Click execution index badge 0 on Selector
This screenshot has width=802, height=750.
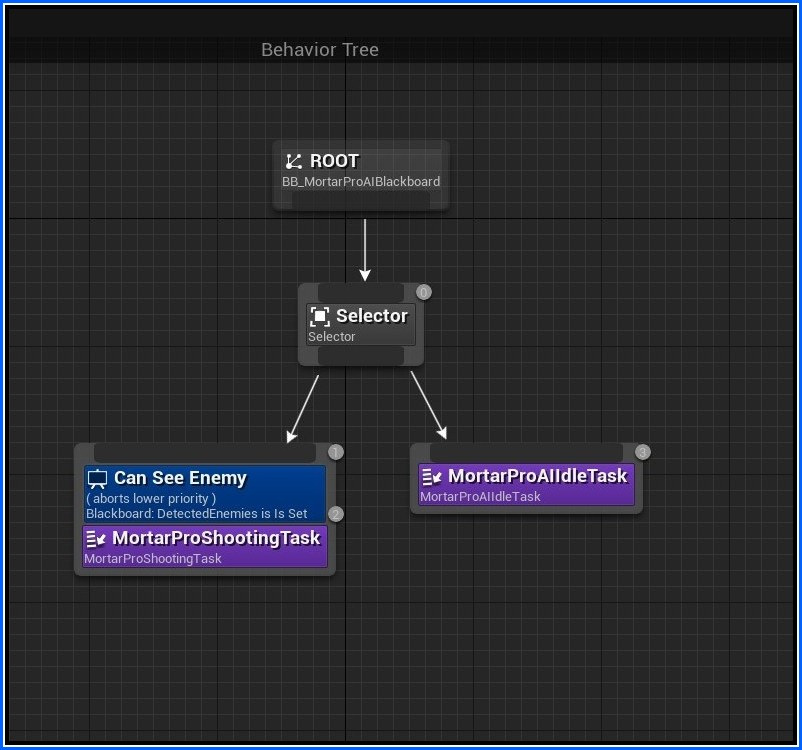[424, 292]
